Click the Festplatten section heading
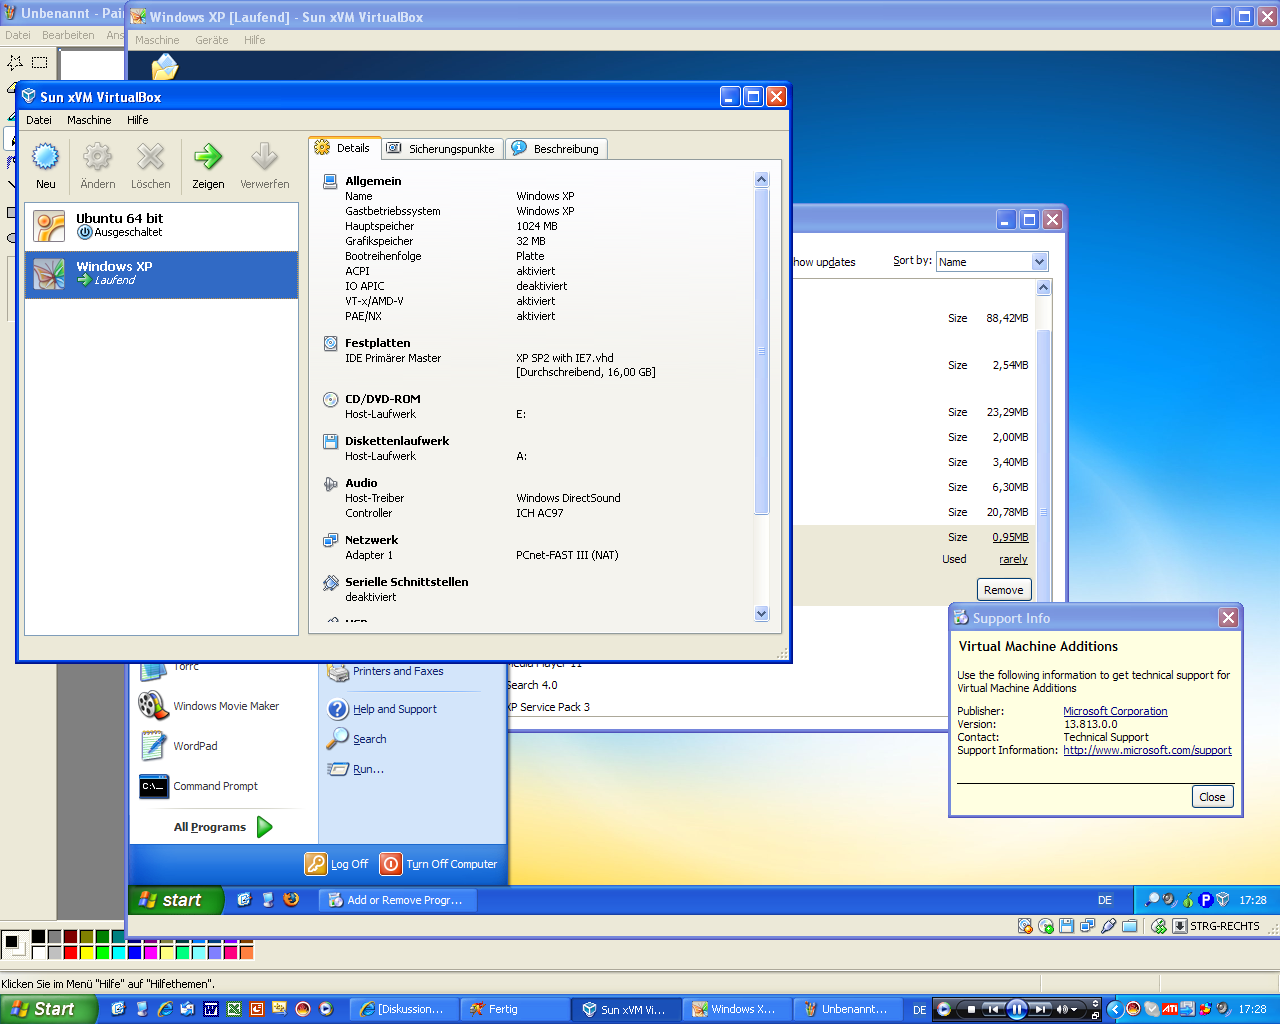Image resolution: width=1280 pixels, height=1024 pixels. (377, 343)
